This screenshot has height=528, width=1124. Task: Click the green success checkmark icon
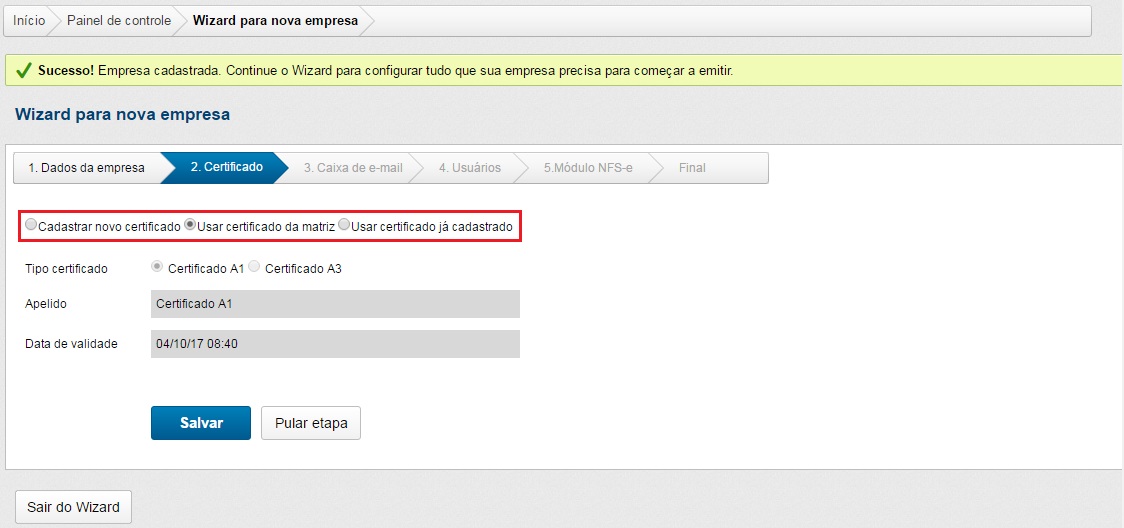click(x=24, y=71)
